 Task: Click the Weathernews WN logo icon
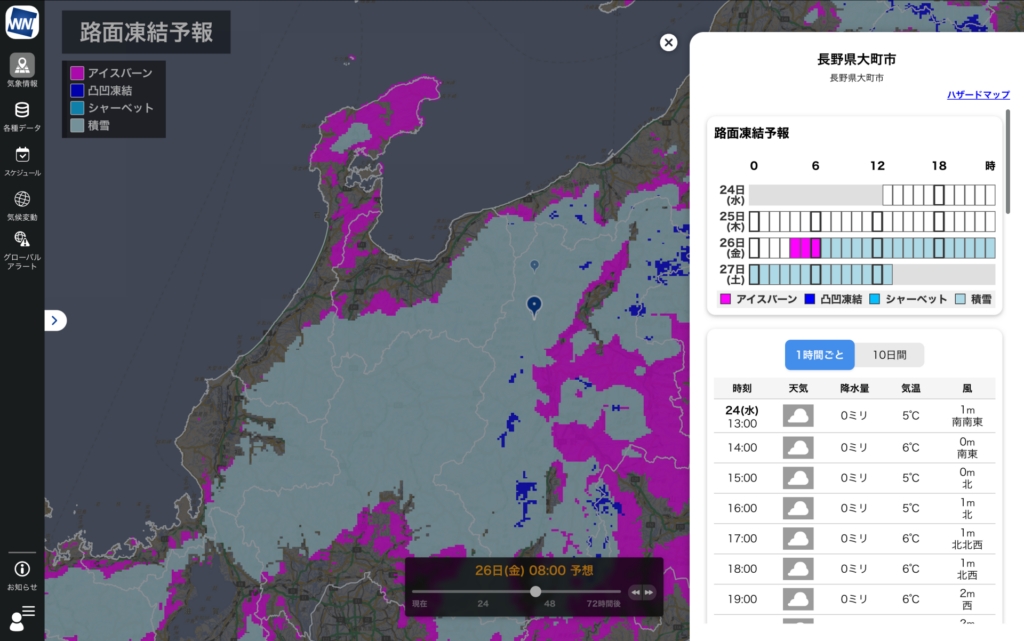(22, 22)
